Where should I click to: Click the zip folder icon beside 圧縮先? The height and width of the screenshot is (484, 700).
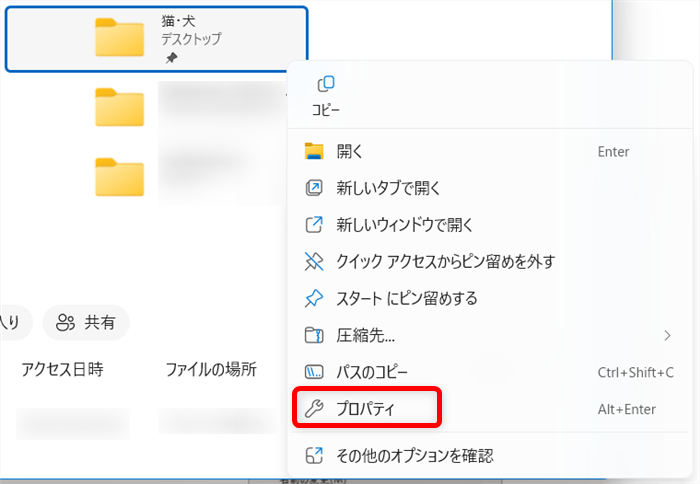click(314, 335)
